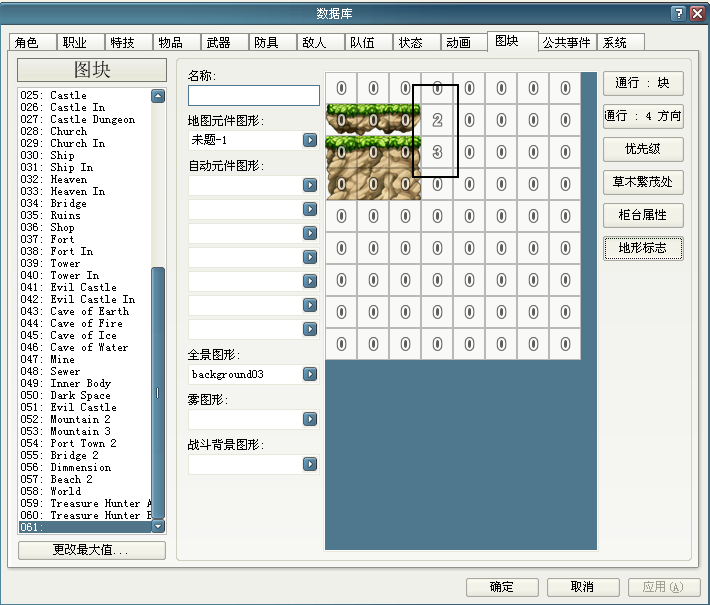710x605 pixels.
Task: Select list row 058: World
Action: tap(85, 491)
